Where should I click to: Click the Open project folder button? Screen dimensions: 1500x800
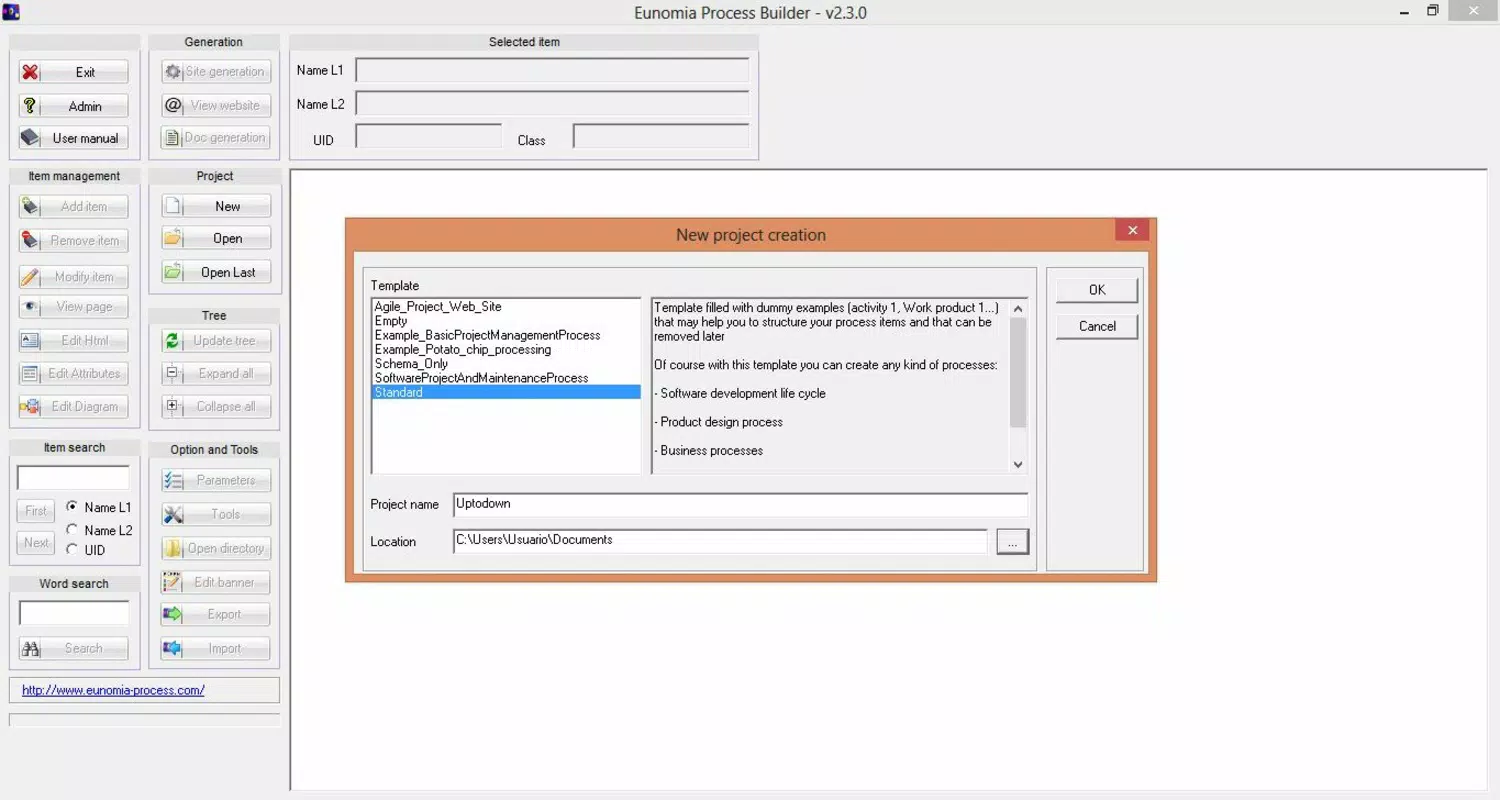pos(216,239)
